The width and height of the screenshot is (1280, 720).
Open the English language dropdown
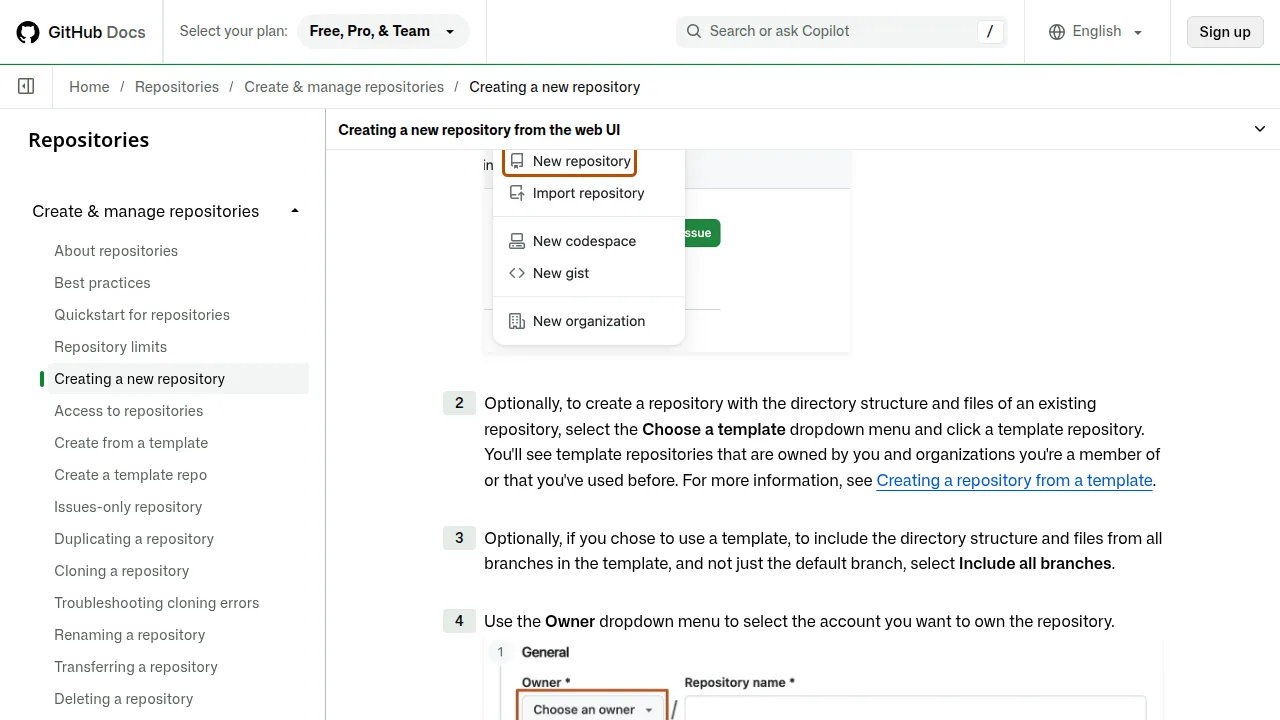pos(1096,32)
